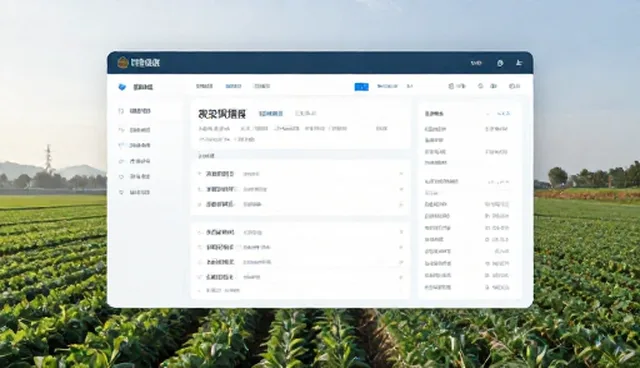This screenshot has height=368, width=640.
Task: Click the round clock-like icon in dark header
Action: click(500, 63)
